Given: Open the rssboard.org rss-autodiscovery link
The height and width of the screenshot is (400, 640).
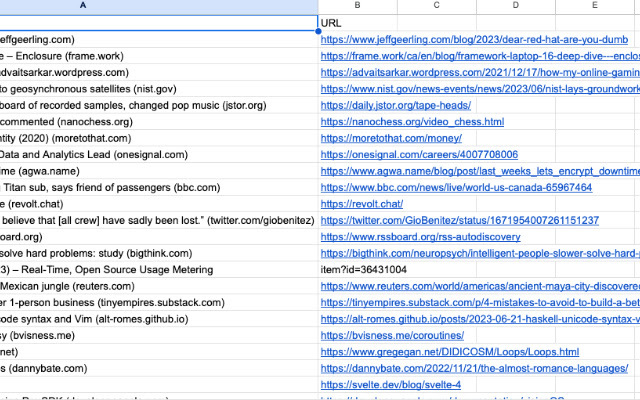Looking at the screenshot, I should [420, 237].
